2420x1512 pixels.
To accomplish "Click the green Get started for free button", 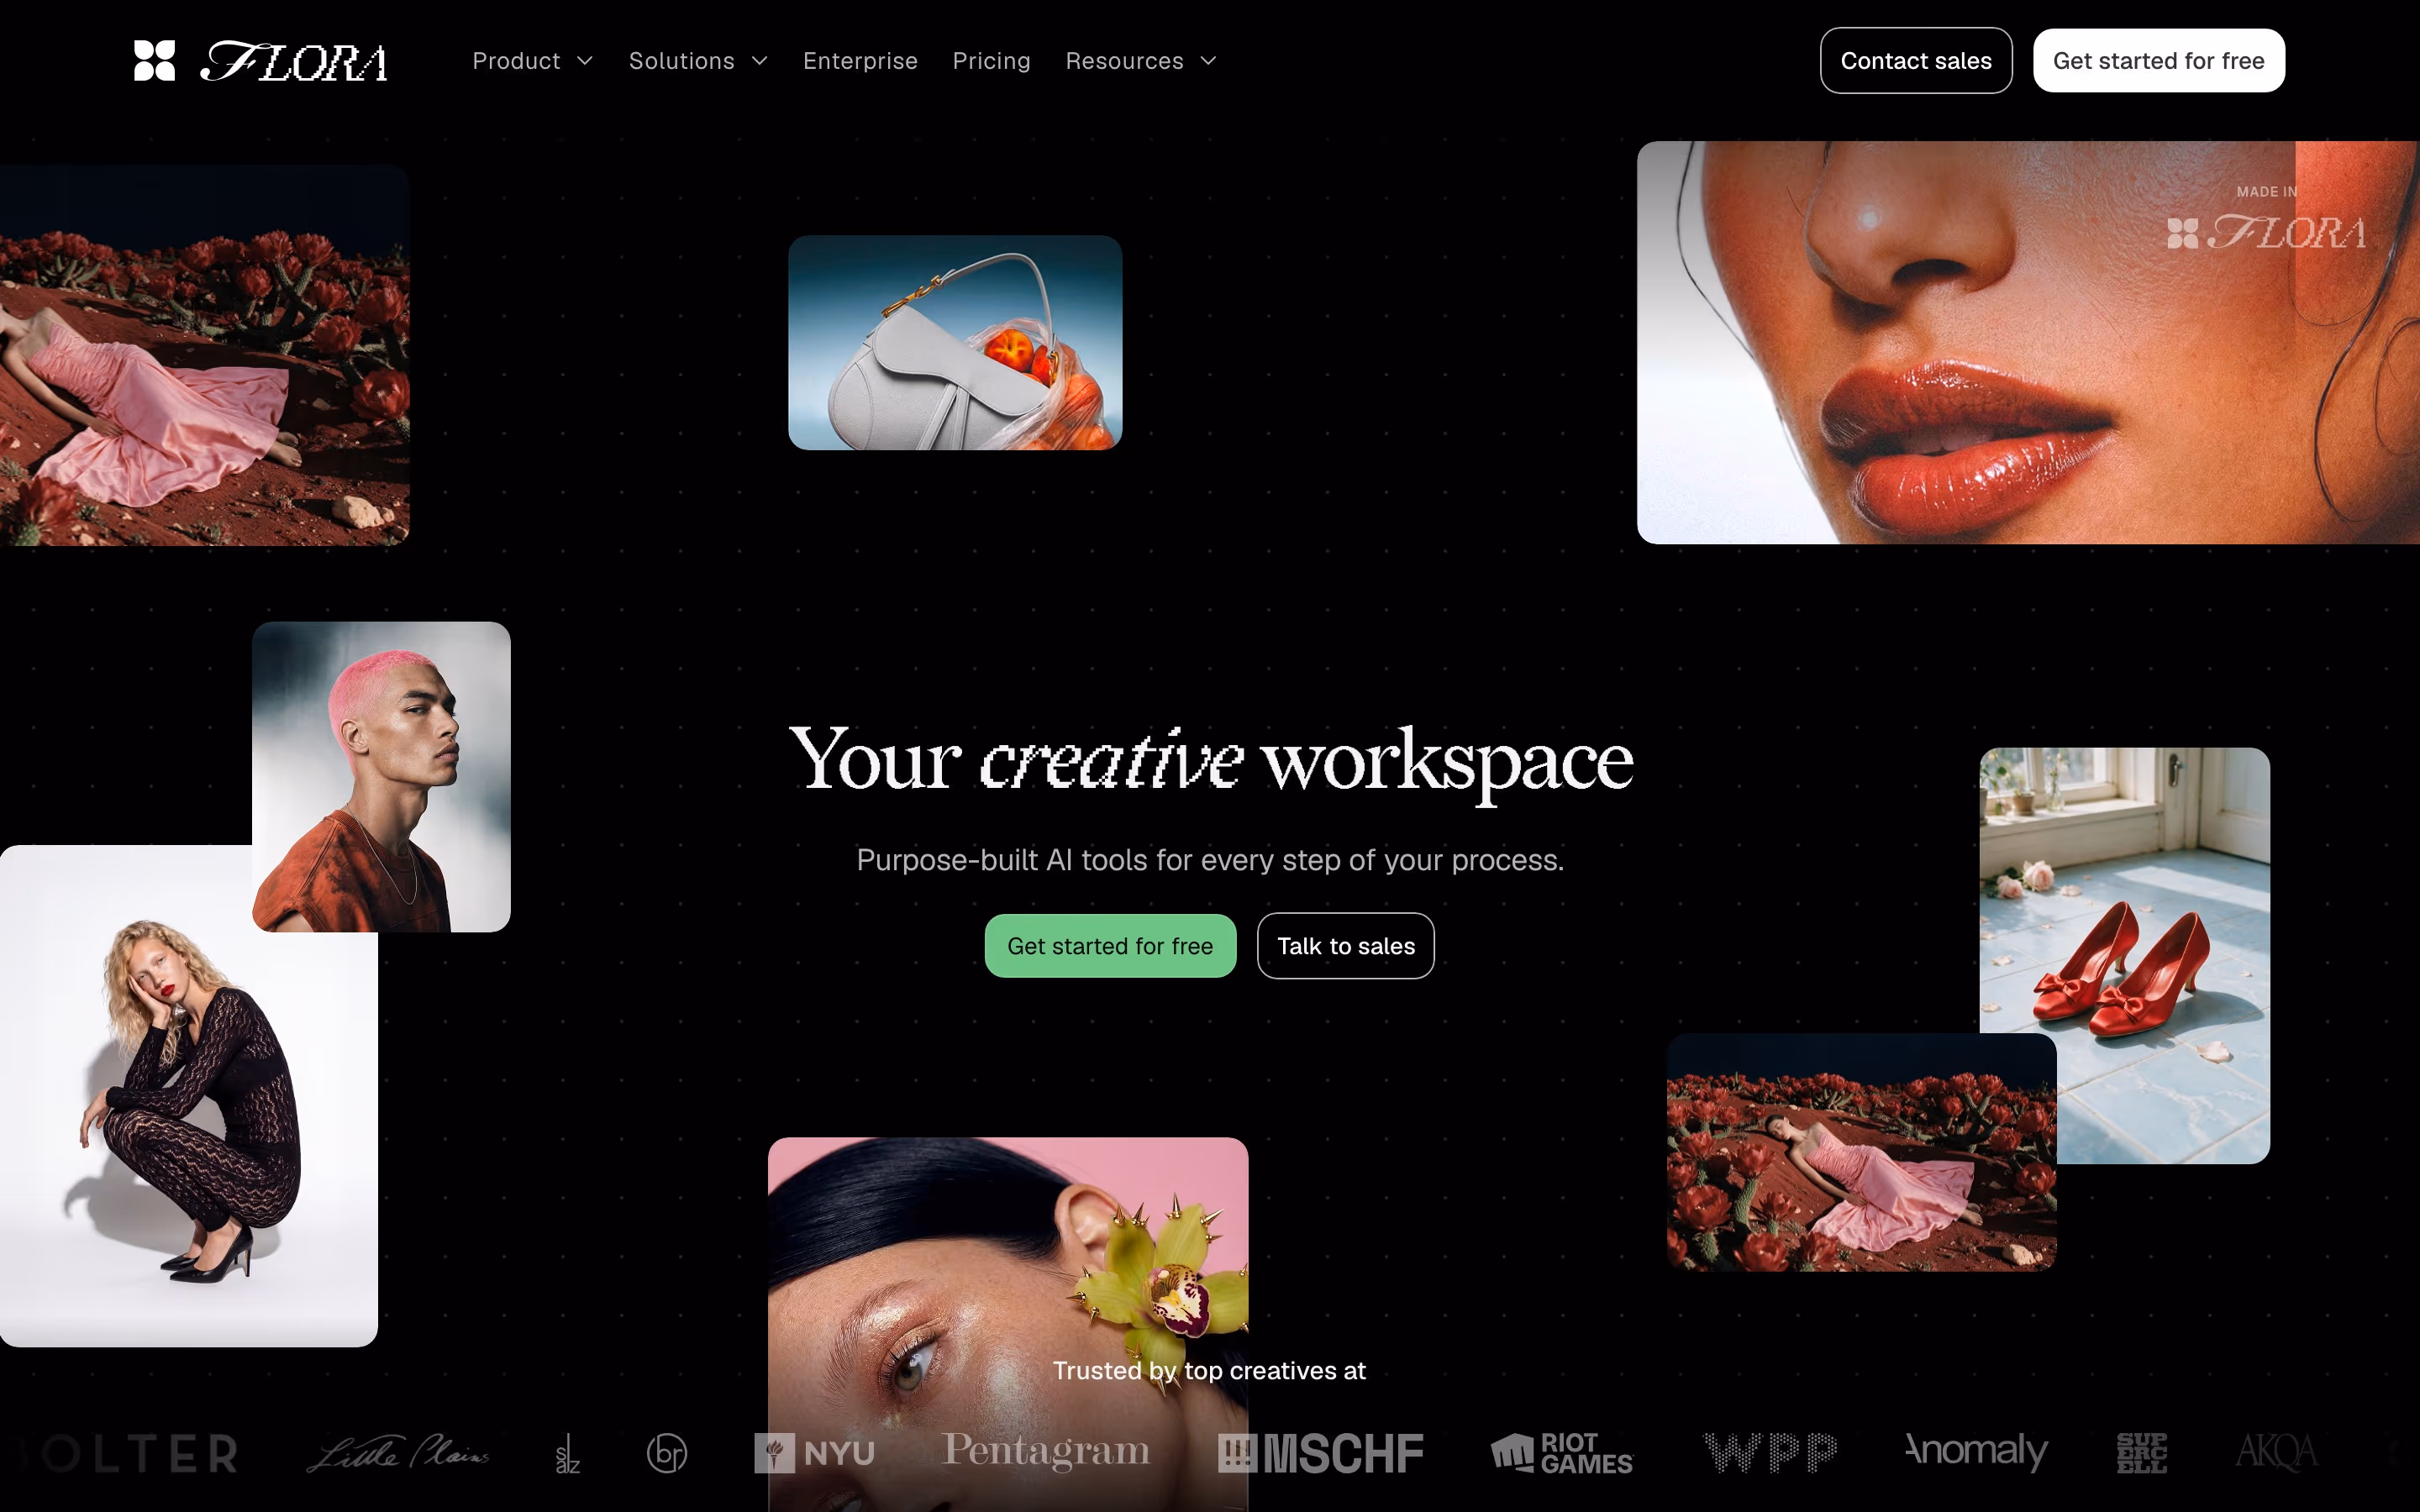I will click(1110, 946).
